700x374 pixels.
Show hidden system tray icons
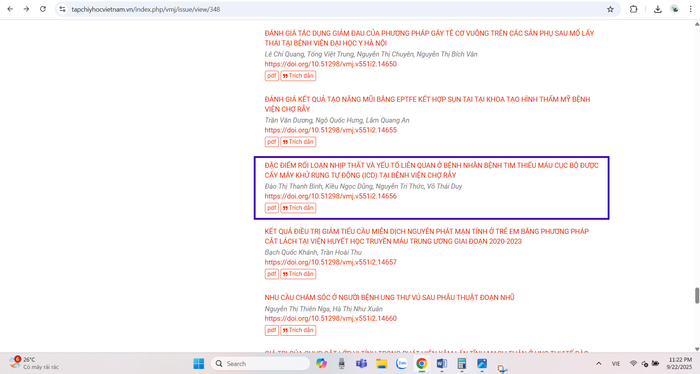[x=599, y=364]
